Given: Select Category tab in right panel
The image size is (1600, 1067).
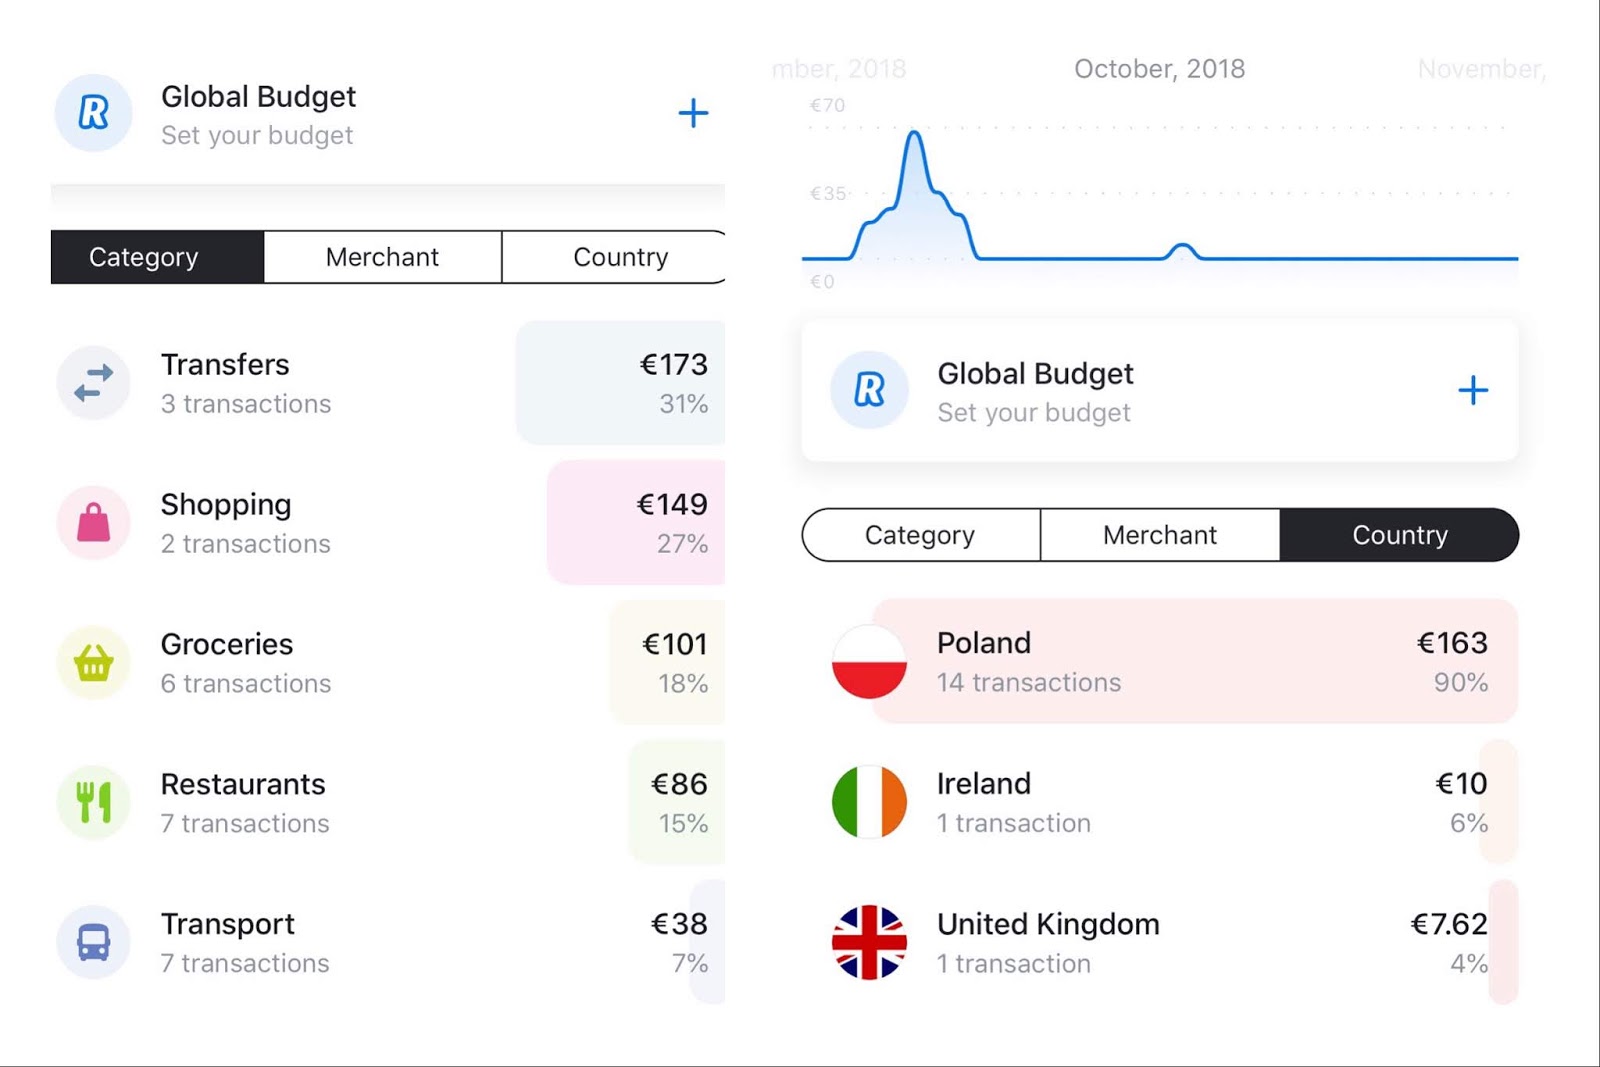Looking at the screenshot, I should click(920, 535).
